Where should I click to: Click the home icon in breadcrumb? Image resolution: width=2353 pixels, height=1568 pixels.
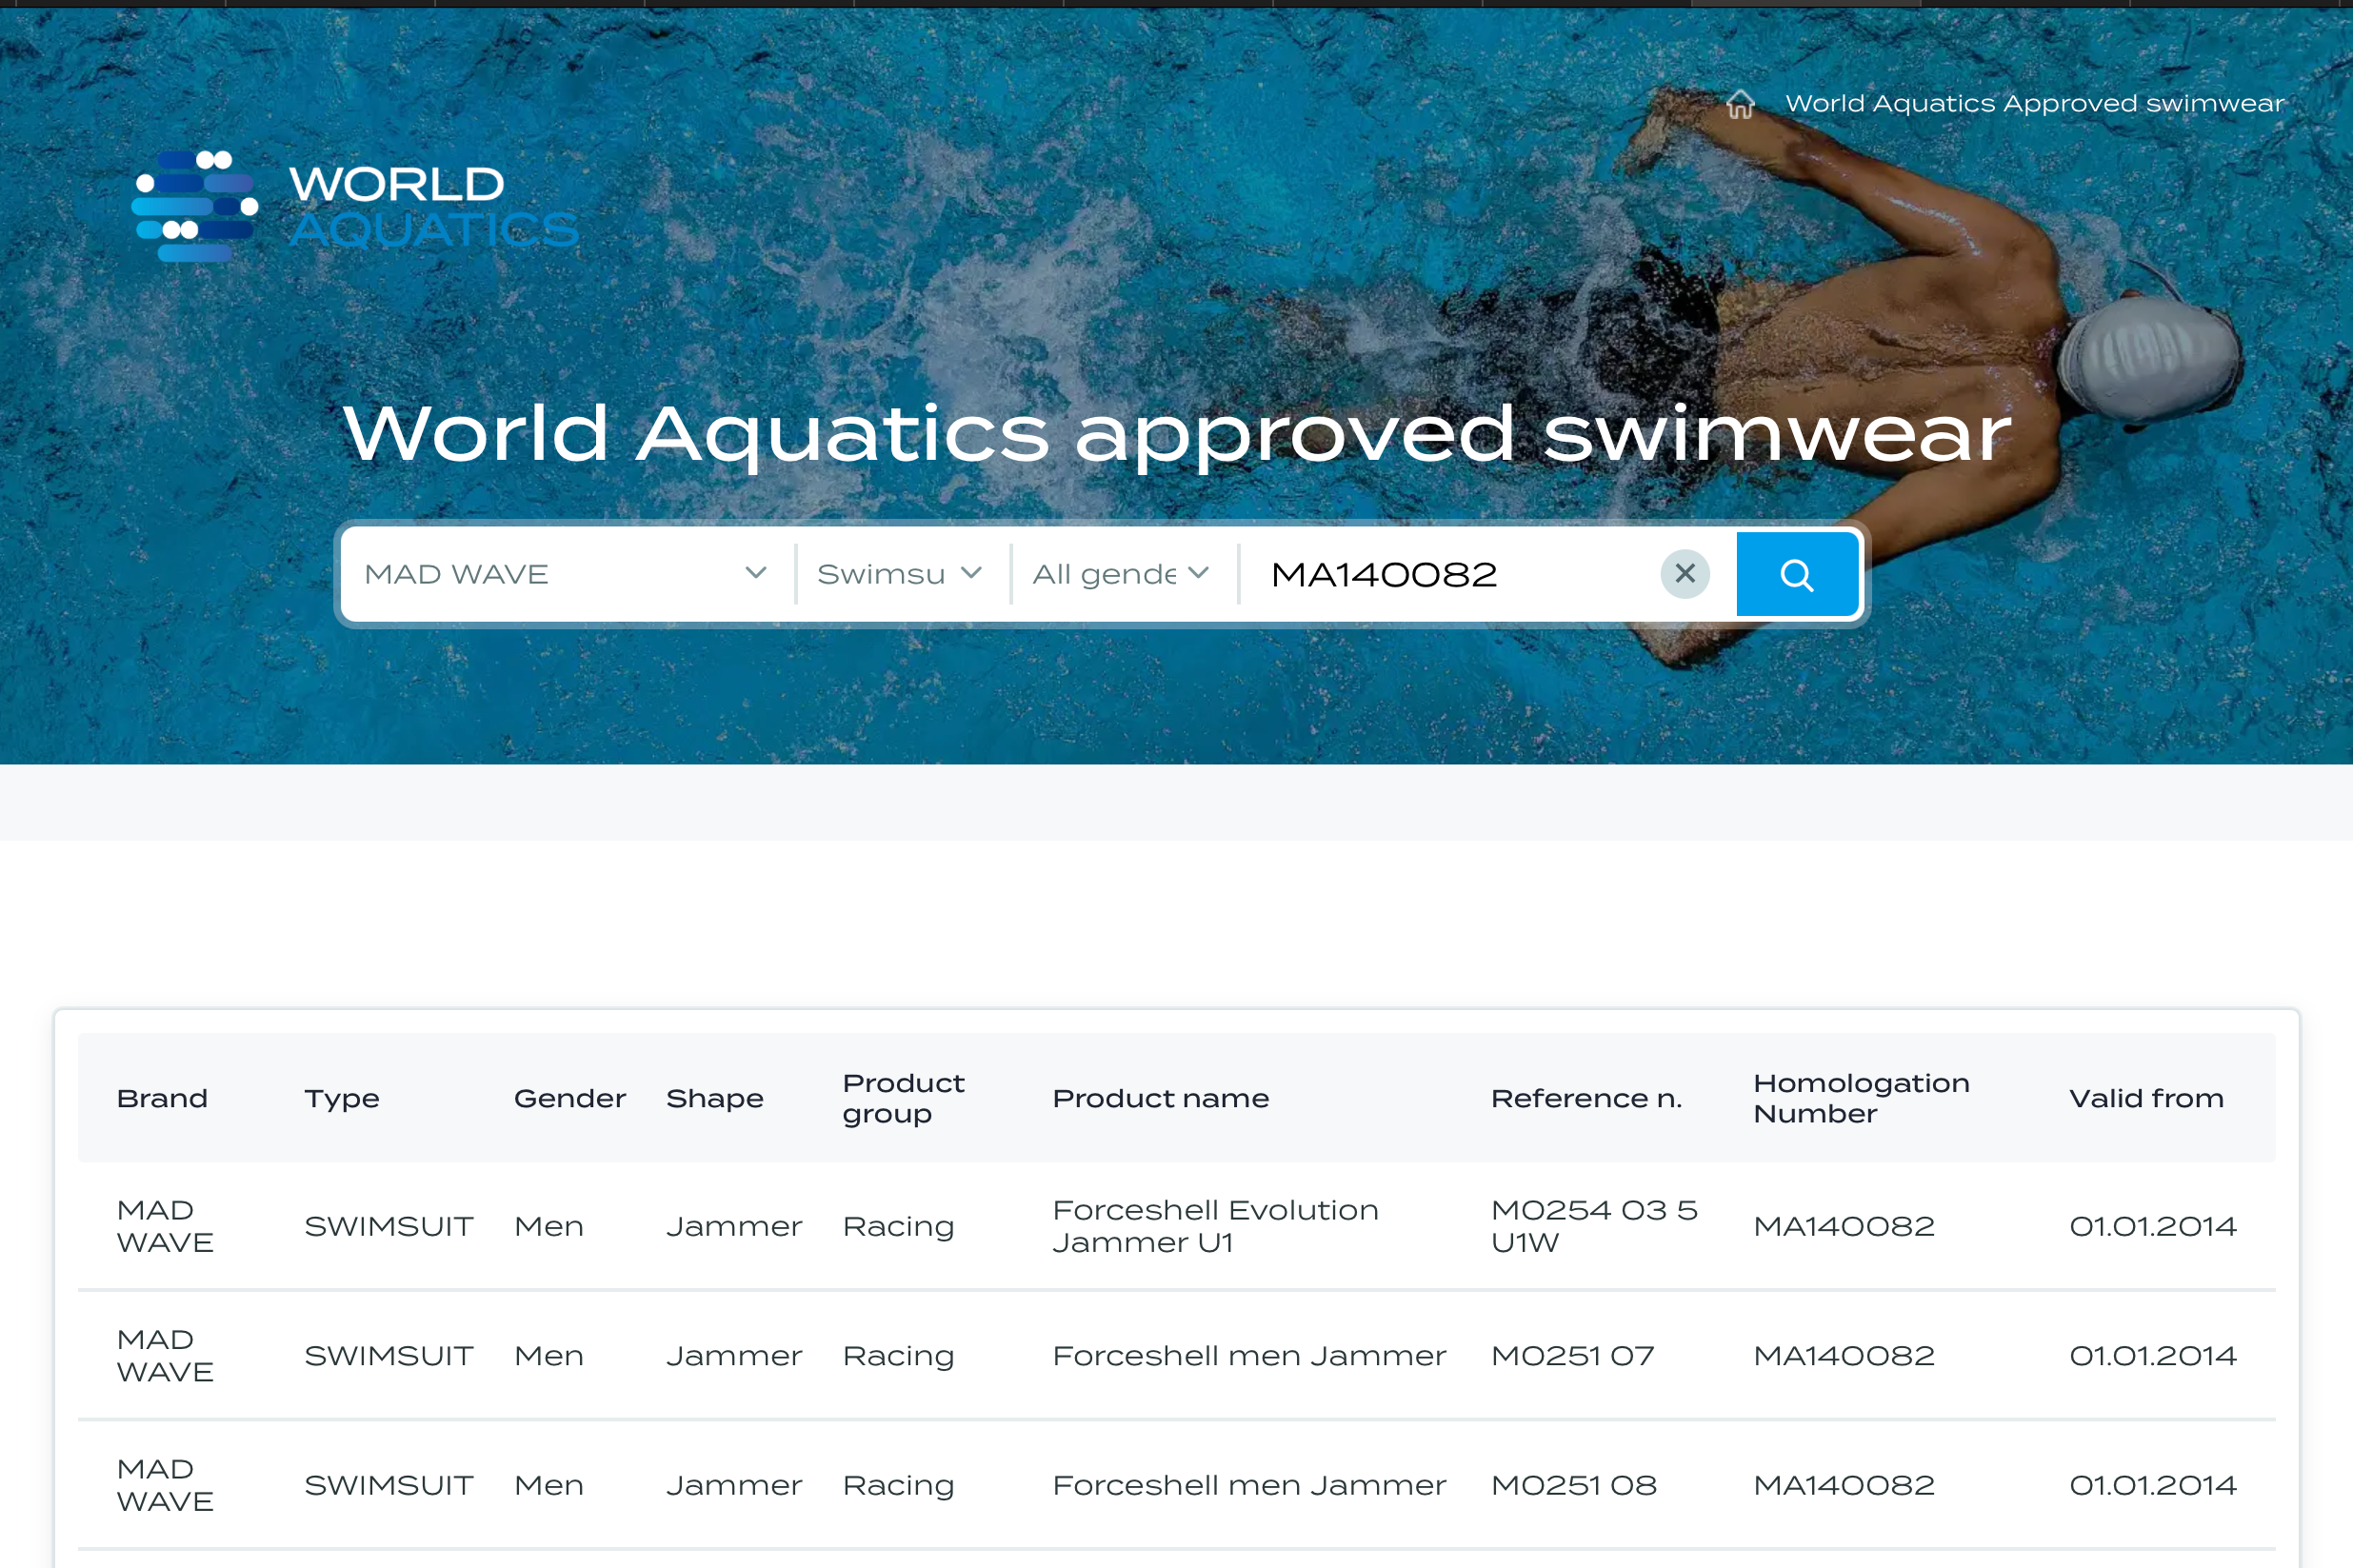pyautogui.click(x=1740, y=104)
